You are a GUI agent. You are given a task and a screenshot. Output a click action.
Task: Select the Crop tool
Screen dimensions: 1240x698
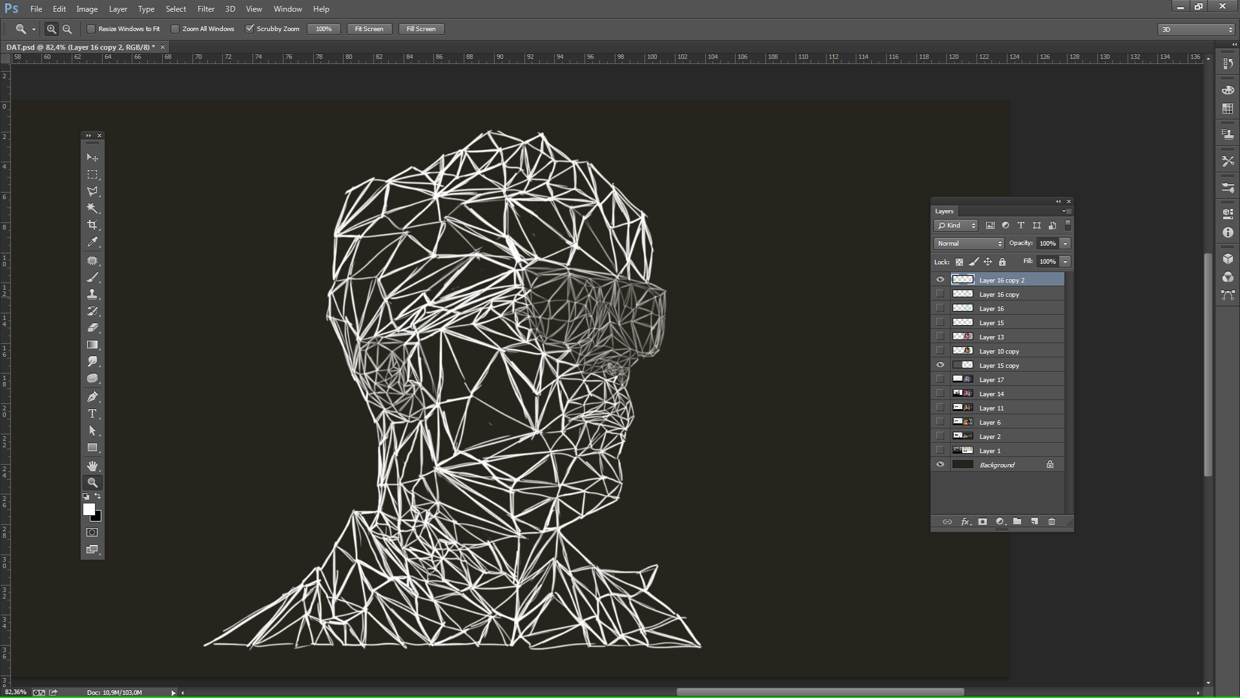pyautogui.click(x=93, y=225)
